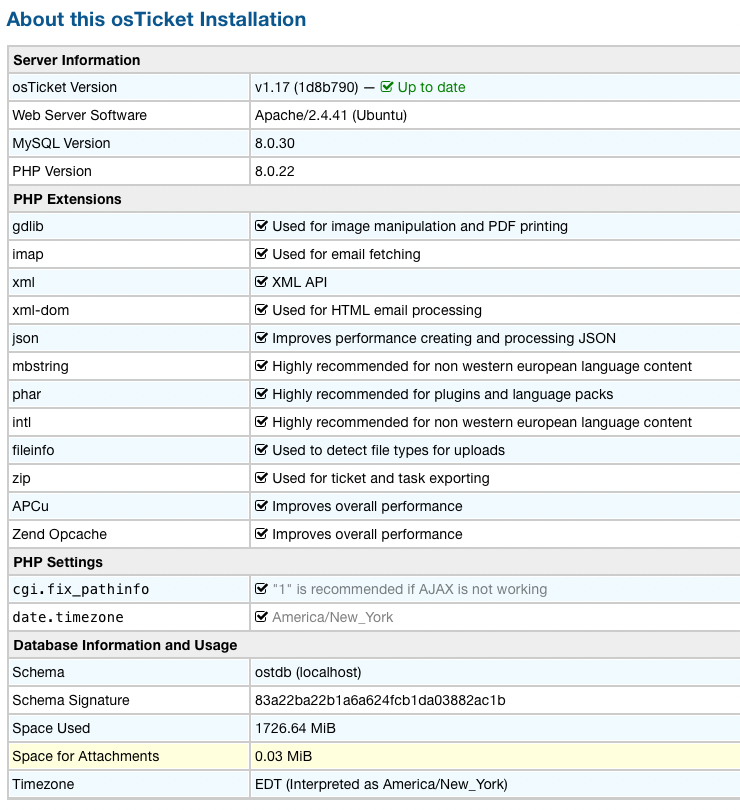
Task: Click the intl extension checkmark
Action: click(262, 422)
